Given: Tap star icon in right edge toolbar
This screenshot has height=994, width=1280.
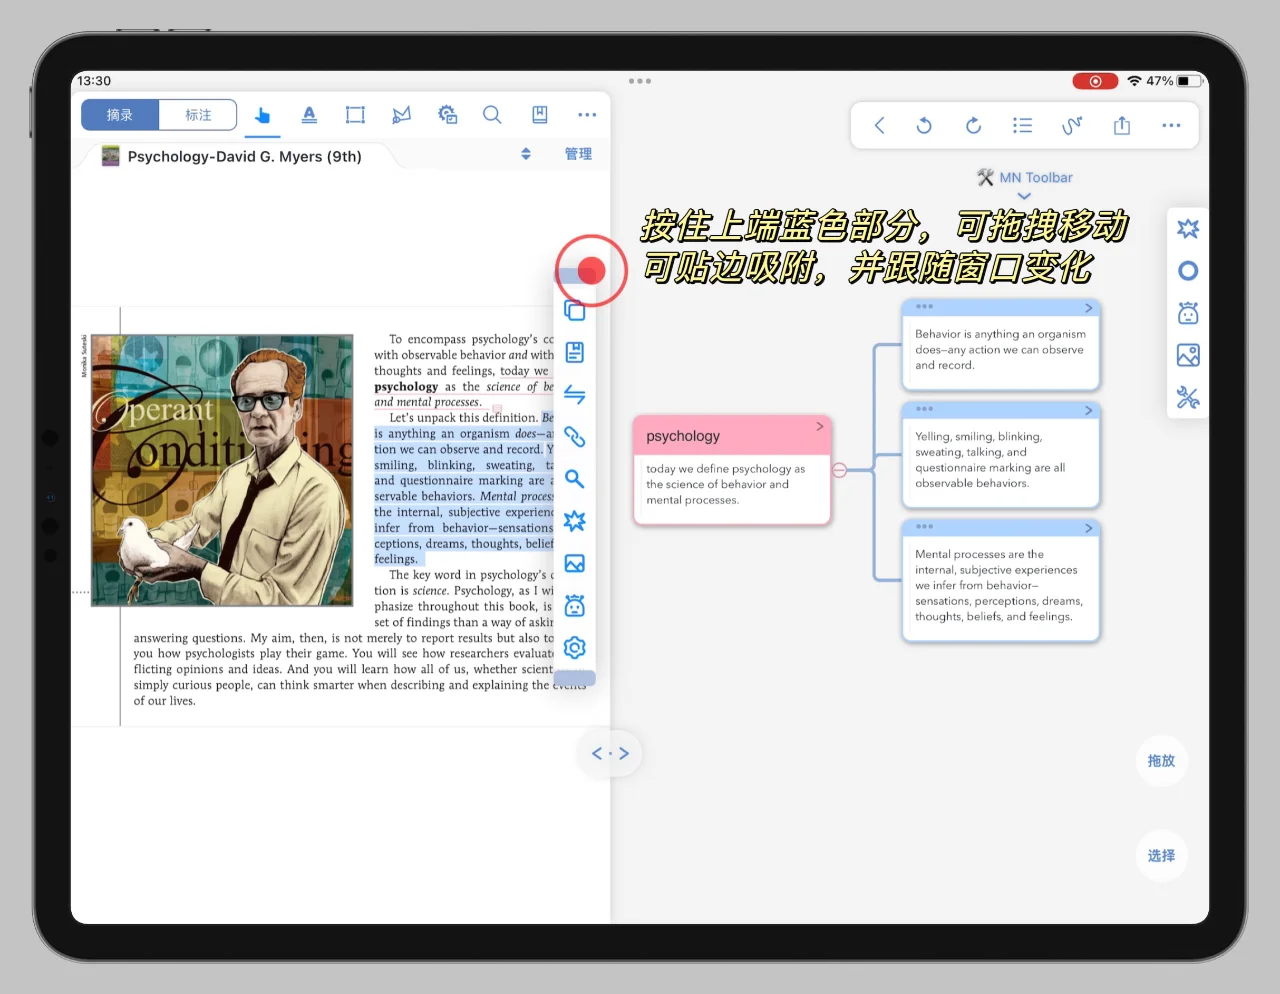Looking at the screenshot, I should tap(1188, 229).
